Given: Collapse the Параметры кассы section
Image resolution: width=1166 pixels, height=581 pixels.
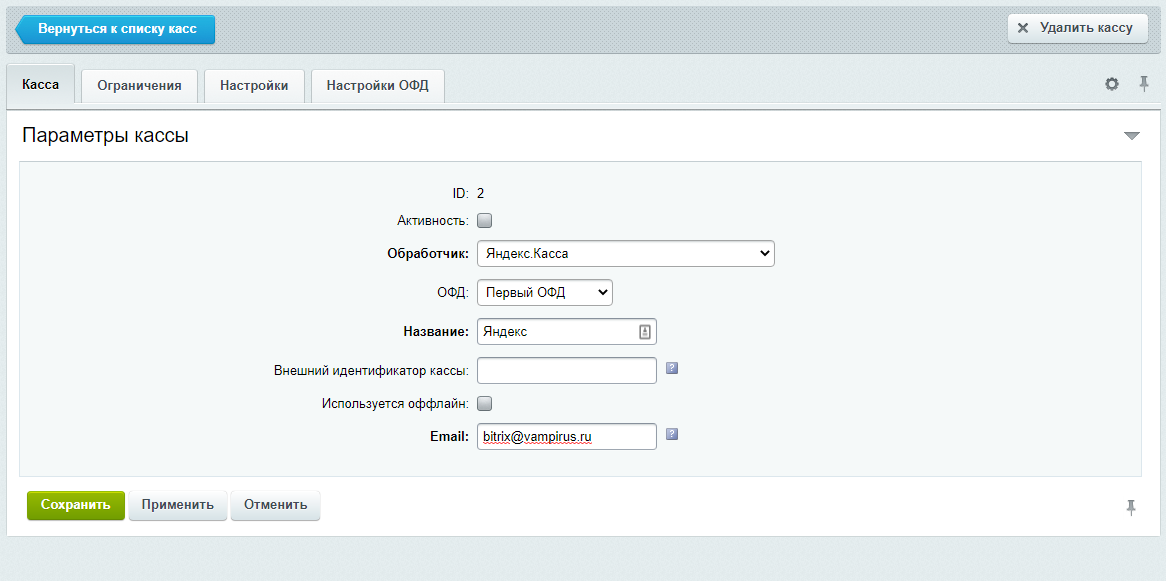Looking at the screenshot, I should [x=1132, y=136].
